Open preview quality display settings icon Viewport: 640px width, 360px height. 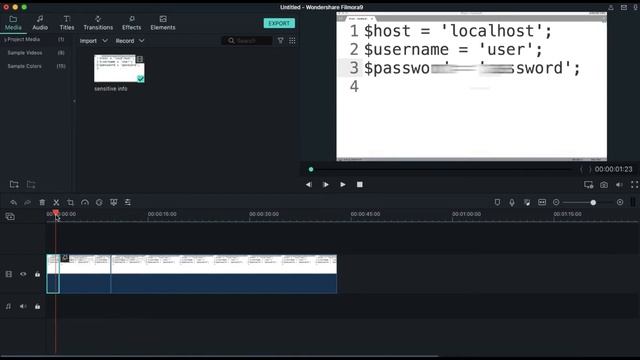(x=589, y=185)
